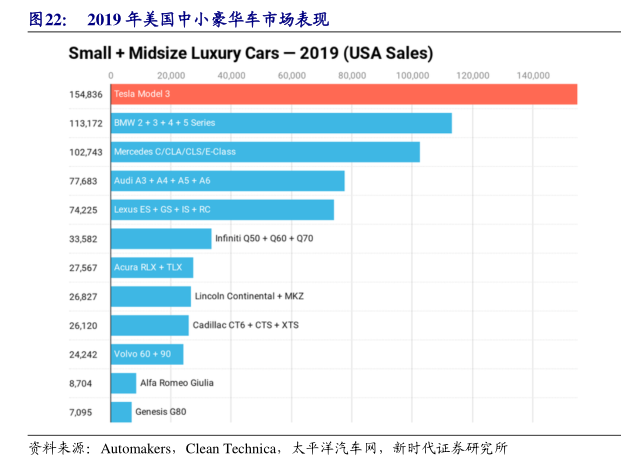Screen dimensions: 621x464
Task: Click the Alfa Romeo Giulia blue bar
Action: tap(124, 383)
